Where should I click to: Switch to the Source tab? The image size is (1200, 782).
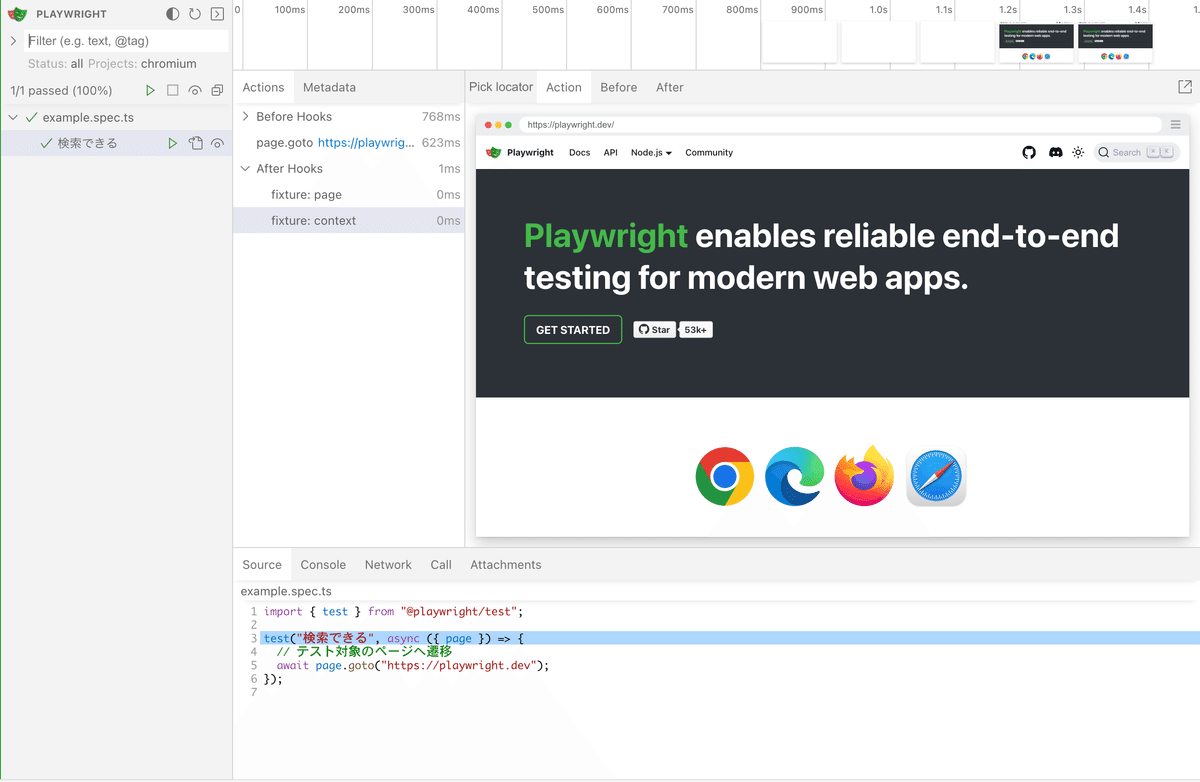[x=262, y=565]
